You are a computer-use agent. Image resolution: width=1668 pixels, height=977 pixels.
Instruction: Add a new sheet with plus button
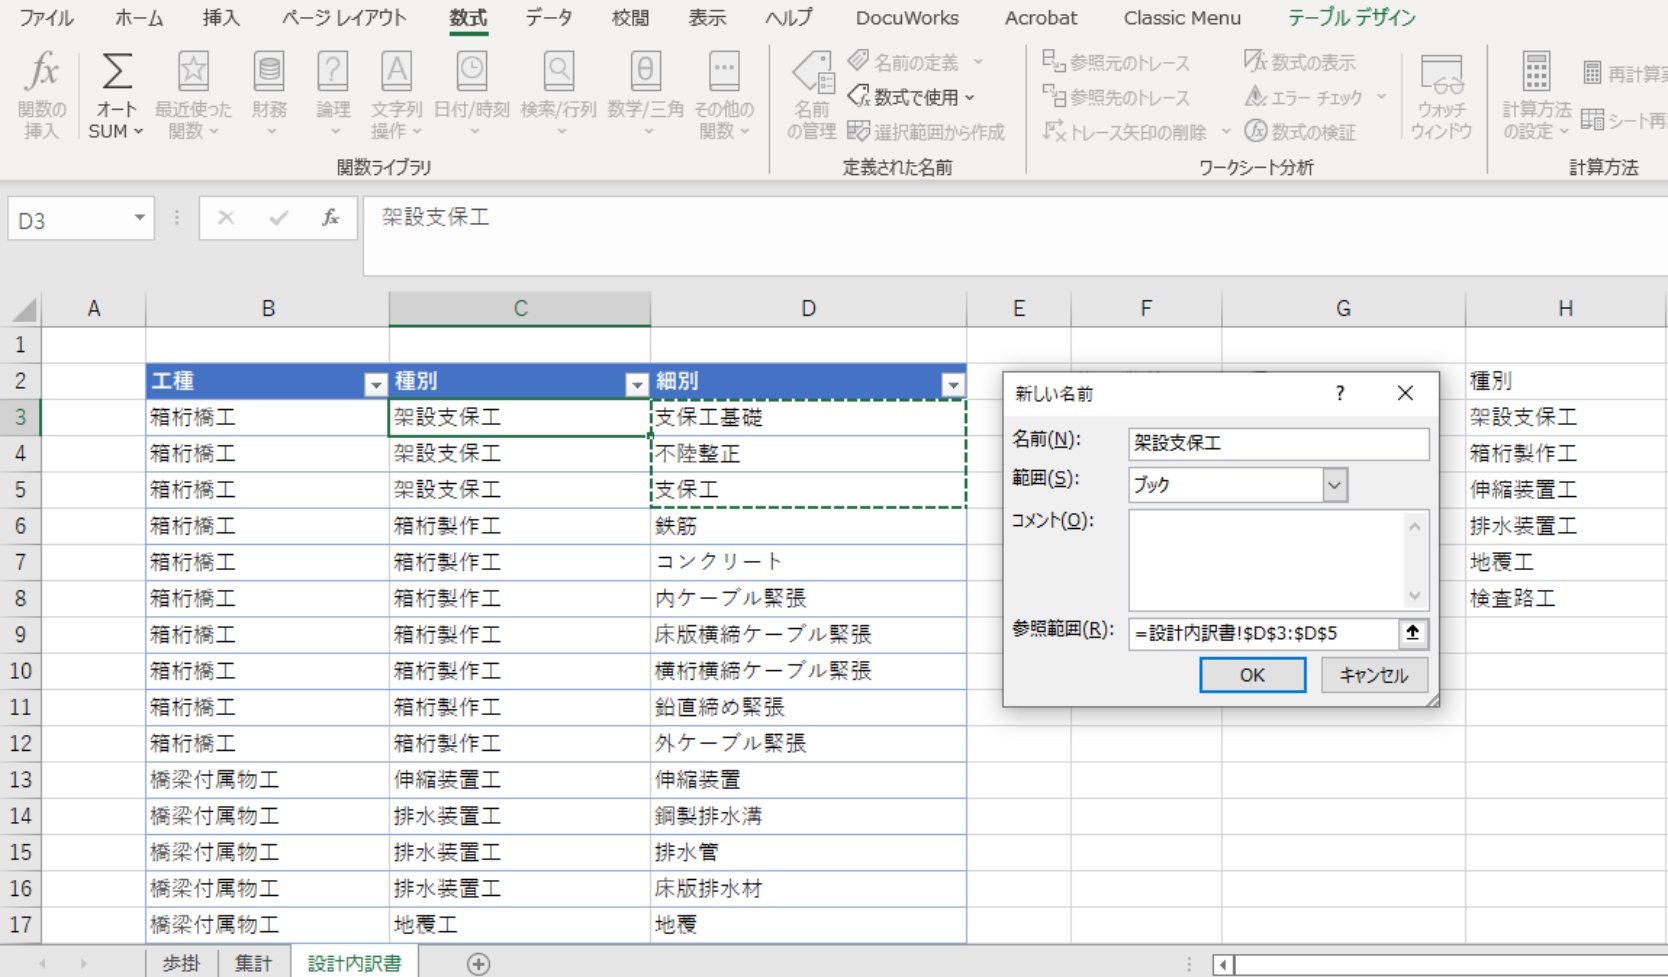point(478,963)
